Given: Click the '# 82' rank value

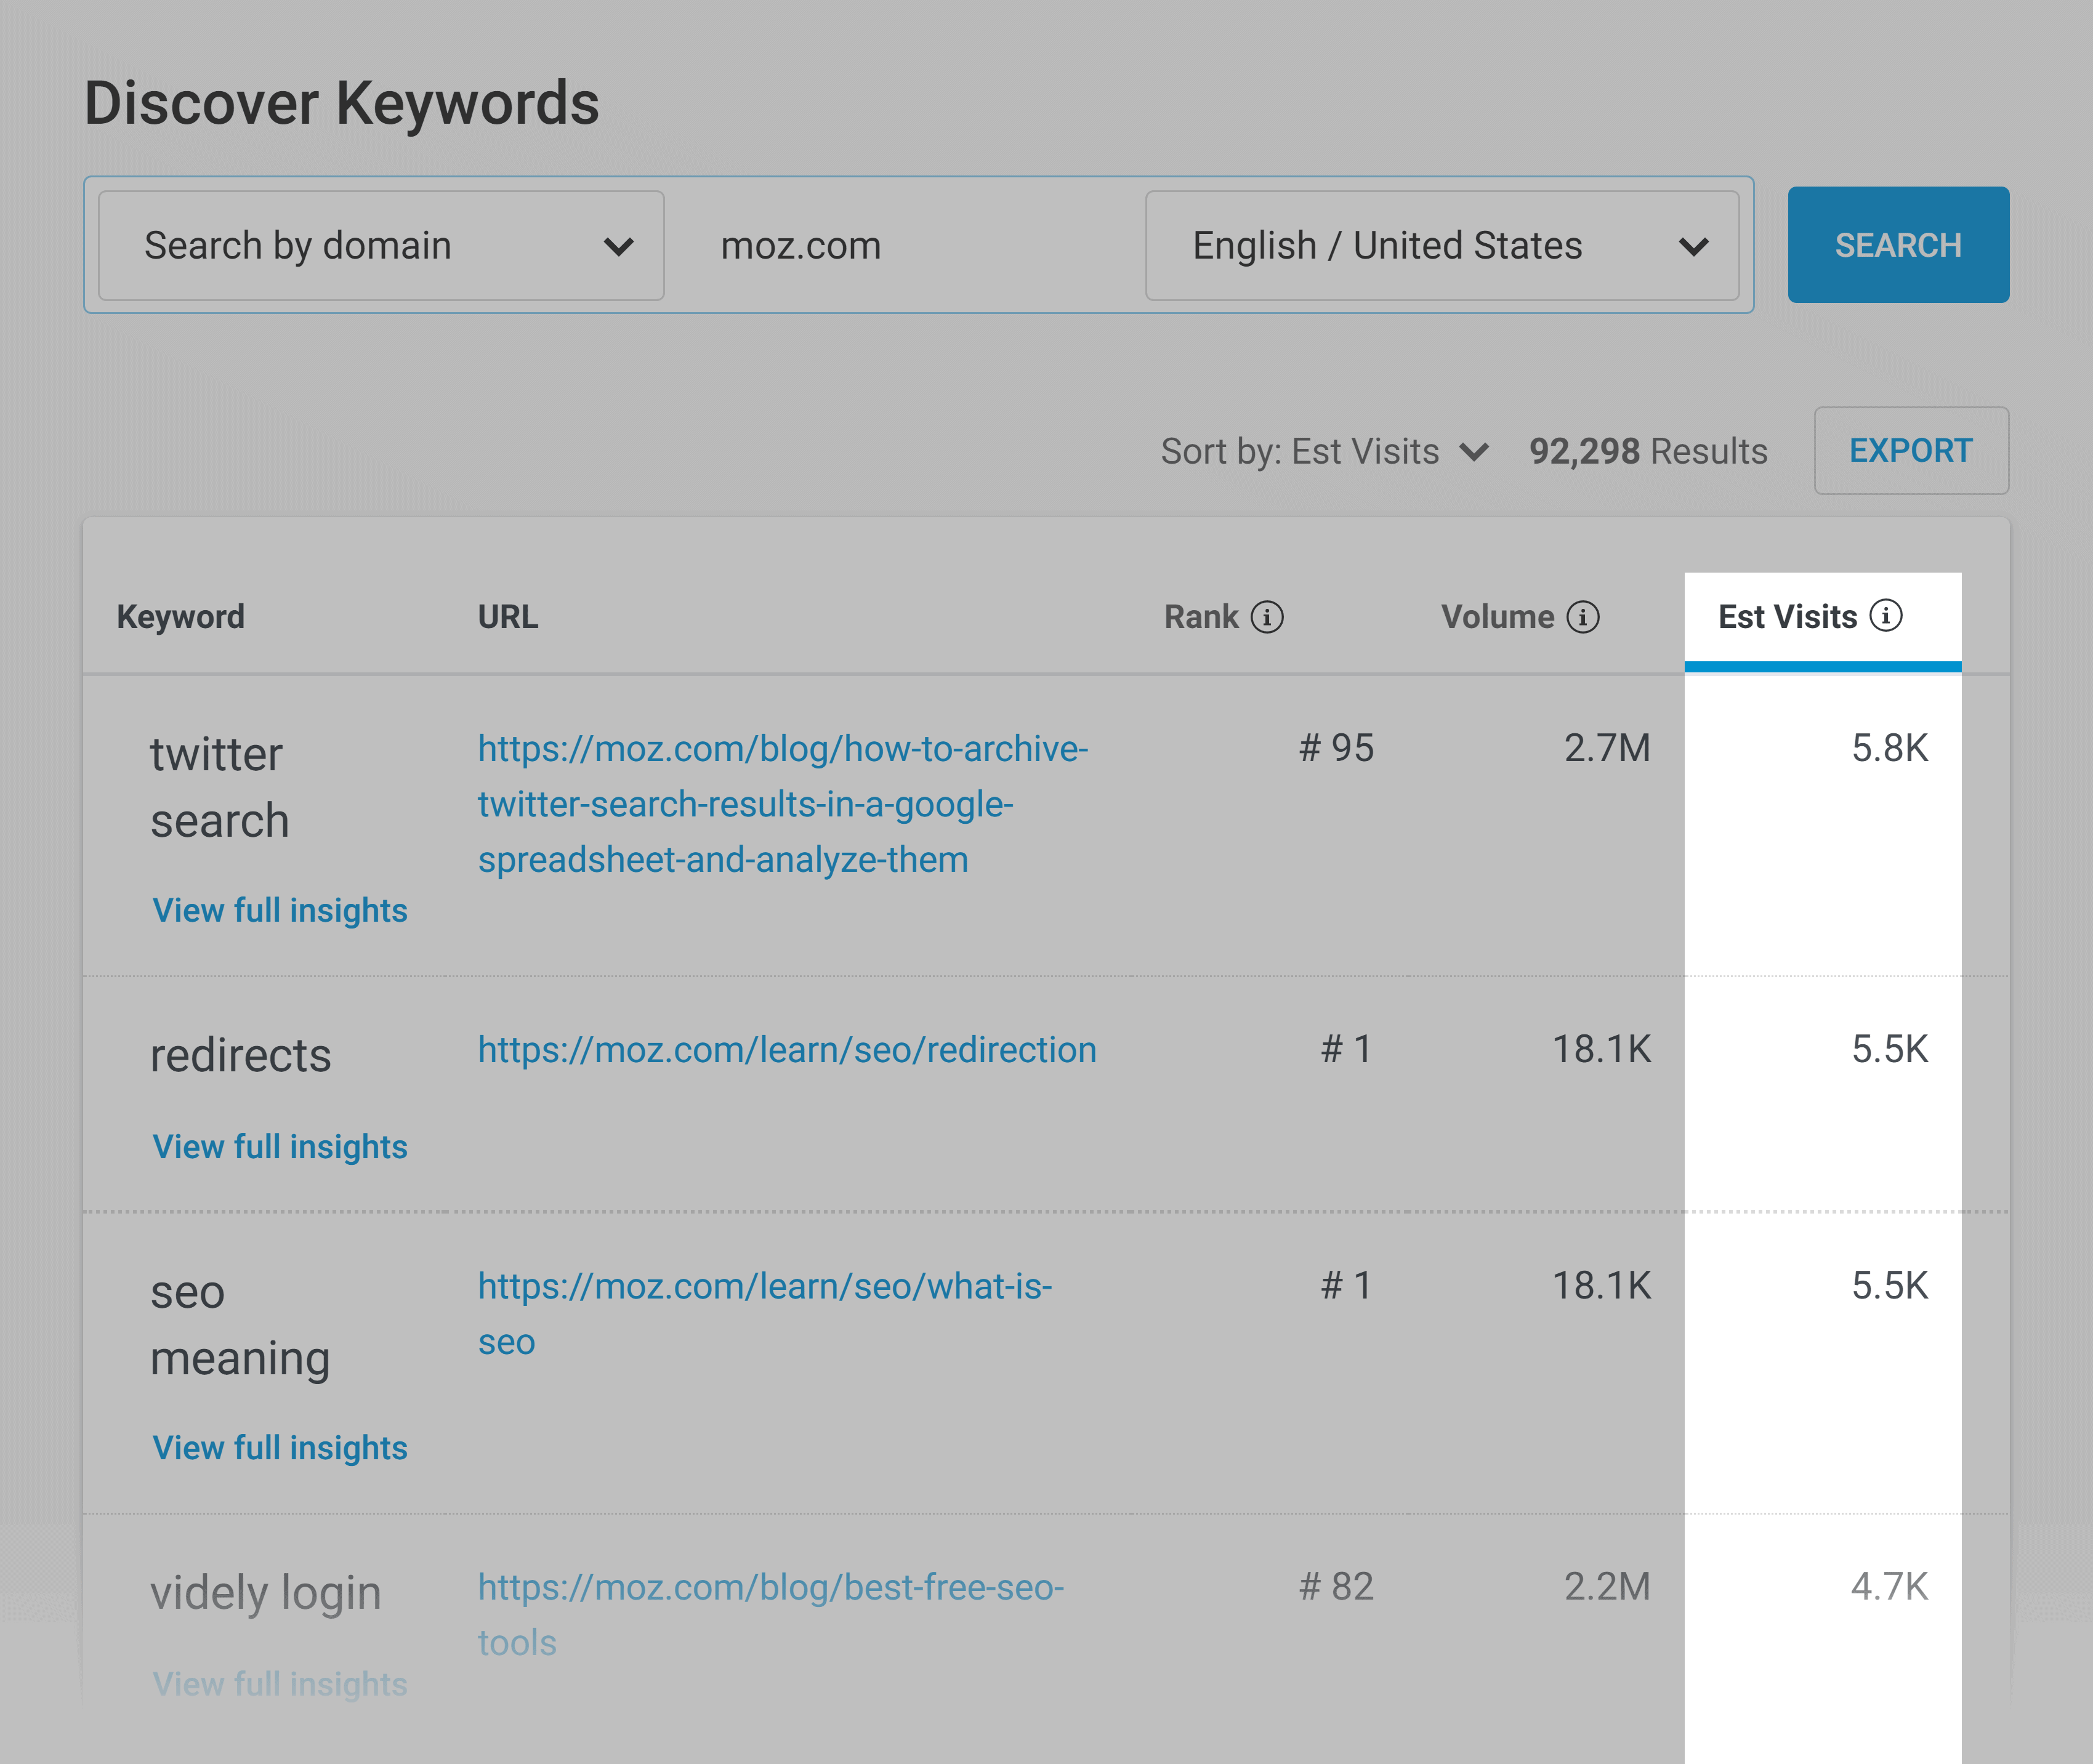Looking at the screenshot, I should [1336, 1587].
